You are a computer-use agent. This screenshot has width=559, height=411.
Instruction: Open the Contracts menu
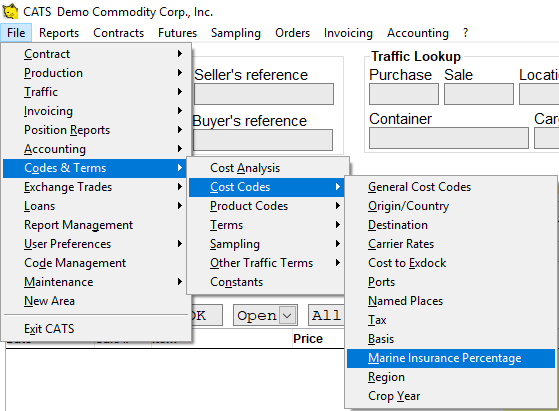(x=118, y=33)
